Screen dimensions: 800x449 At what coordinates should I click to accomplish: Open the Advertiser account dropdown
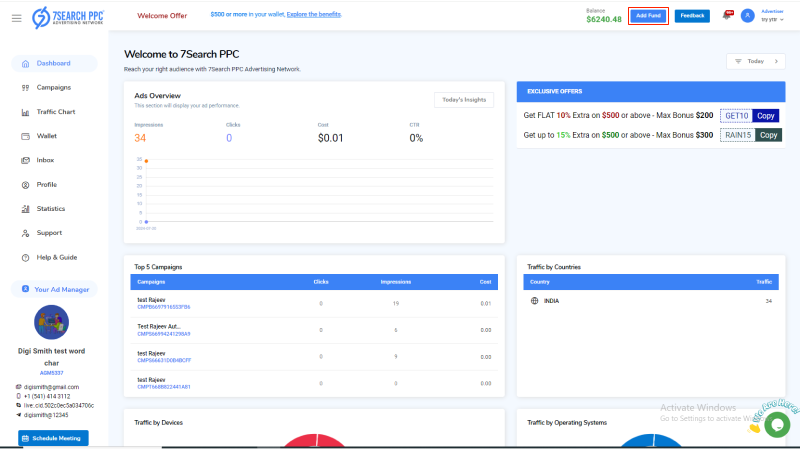point(772,16)
